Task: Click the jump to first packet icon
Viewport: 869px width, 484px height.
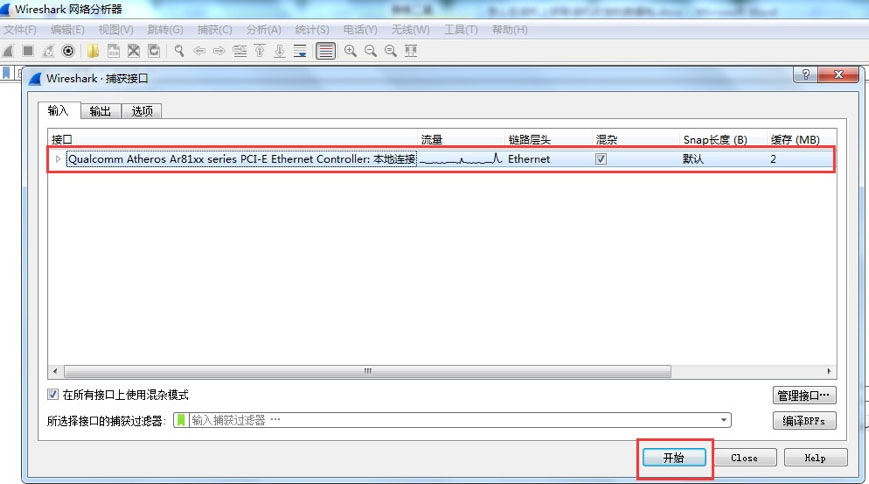Action: [x=259, y=51]
